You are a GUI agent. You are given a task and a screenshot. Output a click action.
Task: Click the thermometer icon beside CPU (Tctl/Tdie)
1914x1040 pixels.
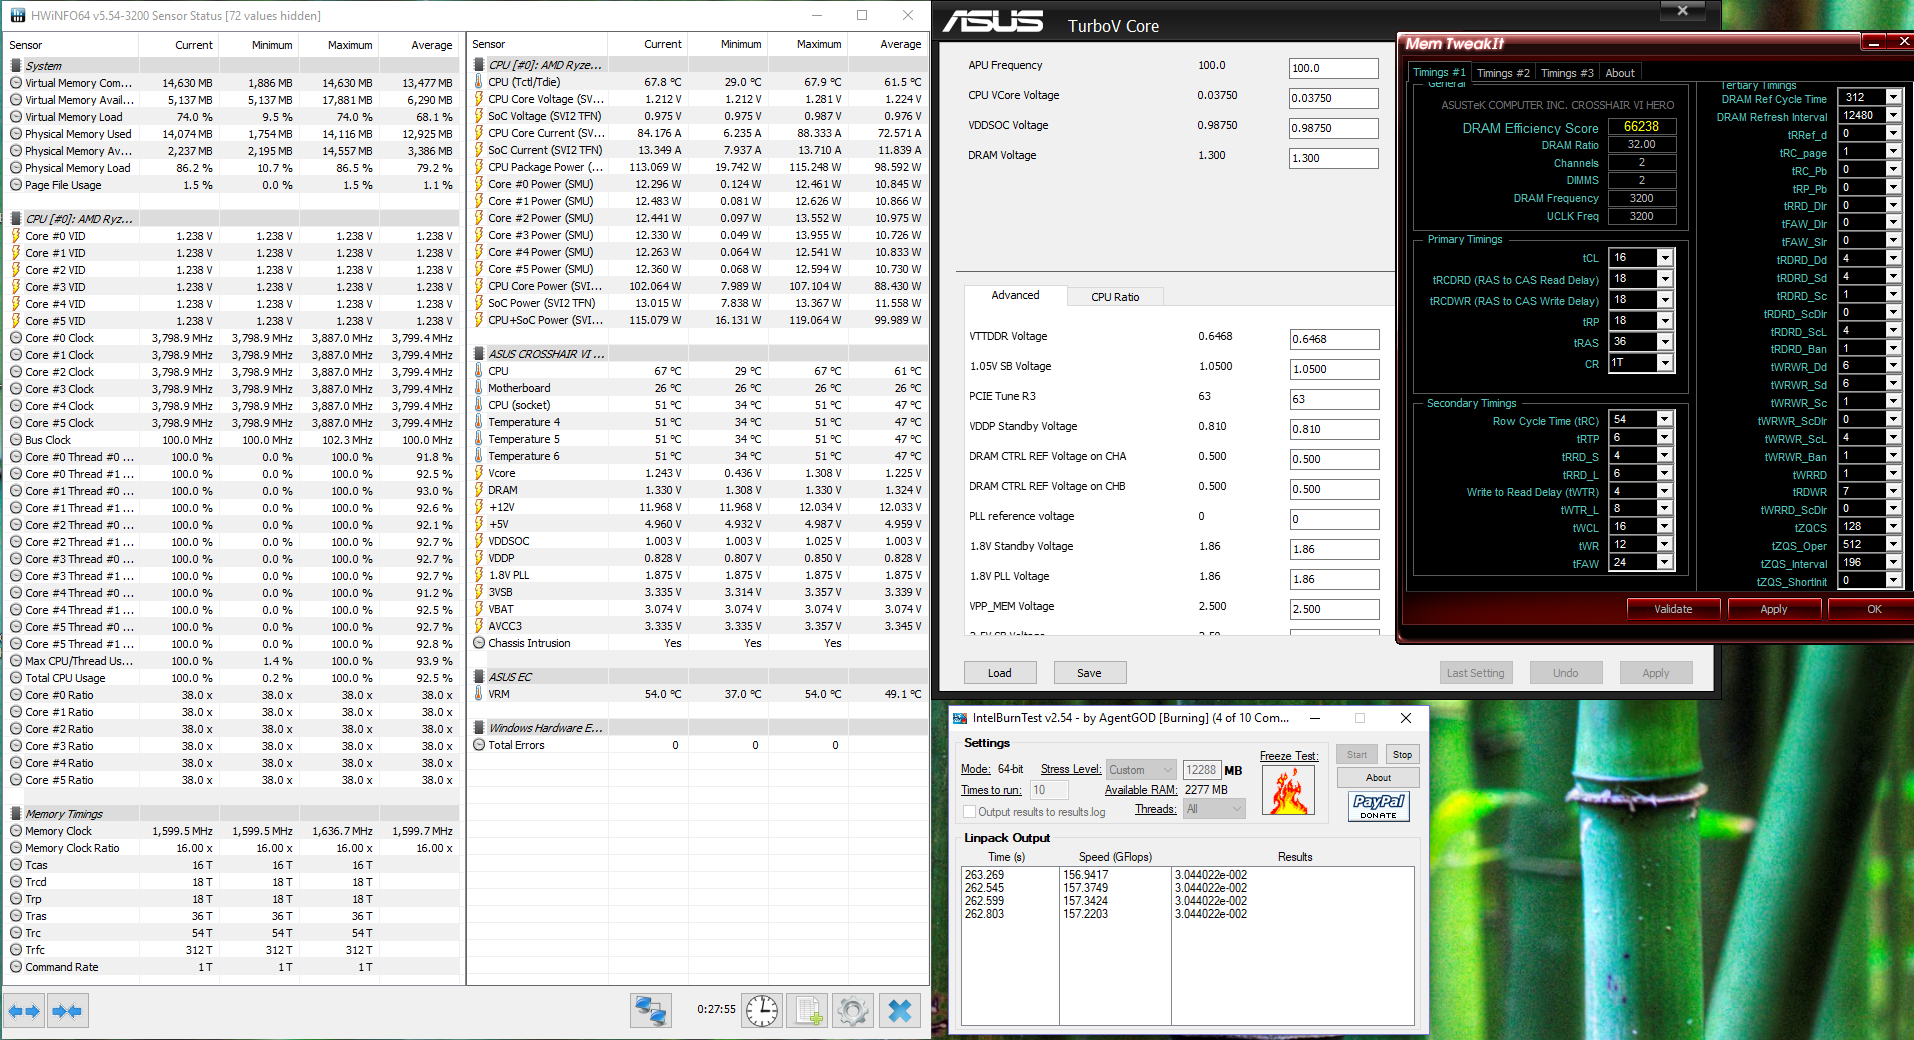480,82
